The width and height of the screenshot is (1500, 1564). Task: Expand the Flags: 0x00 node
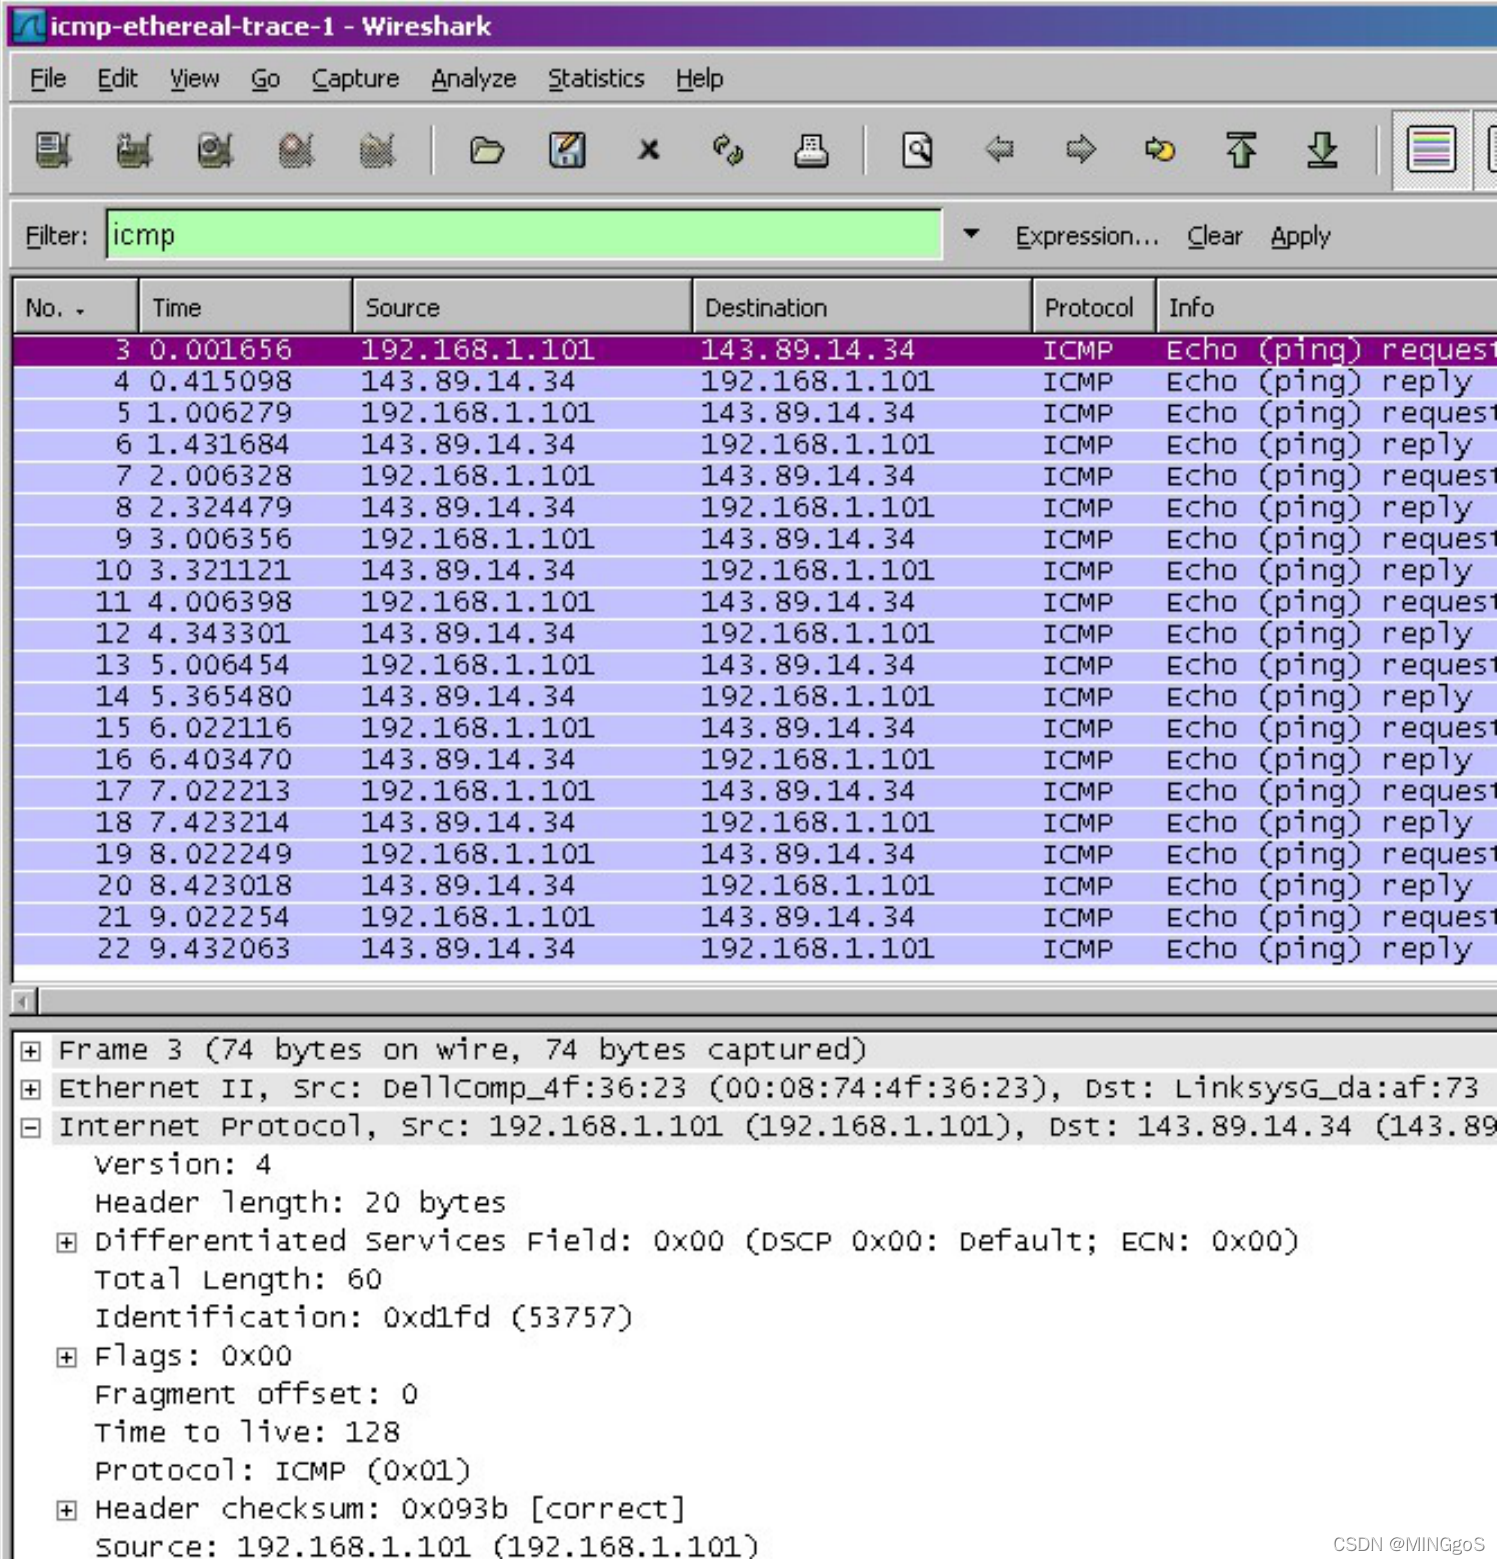(x=66, y=1359)
